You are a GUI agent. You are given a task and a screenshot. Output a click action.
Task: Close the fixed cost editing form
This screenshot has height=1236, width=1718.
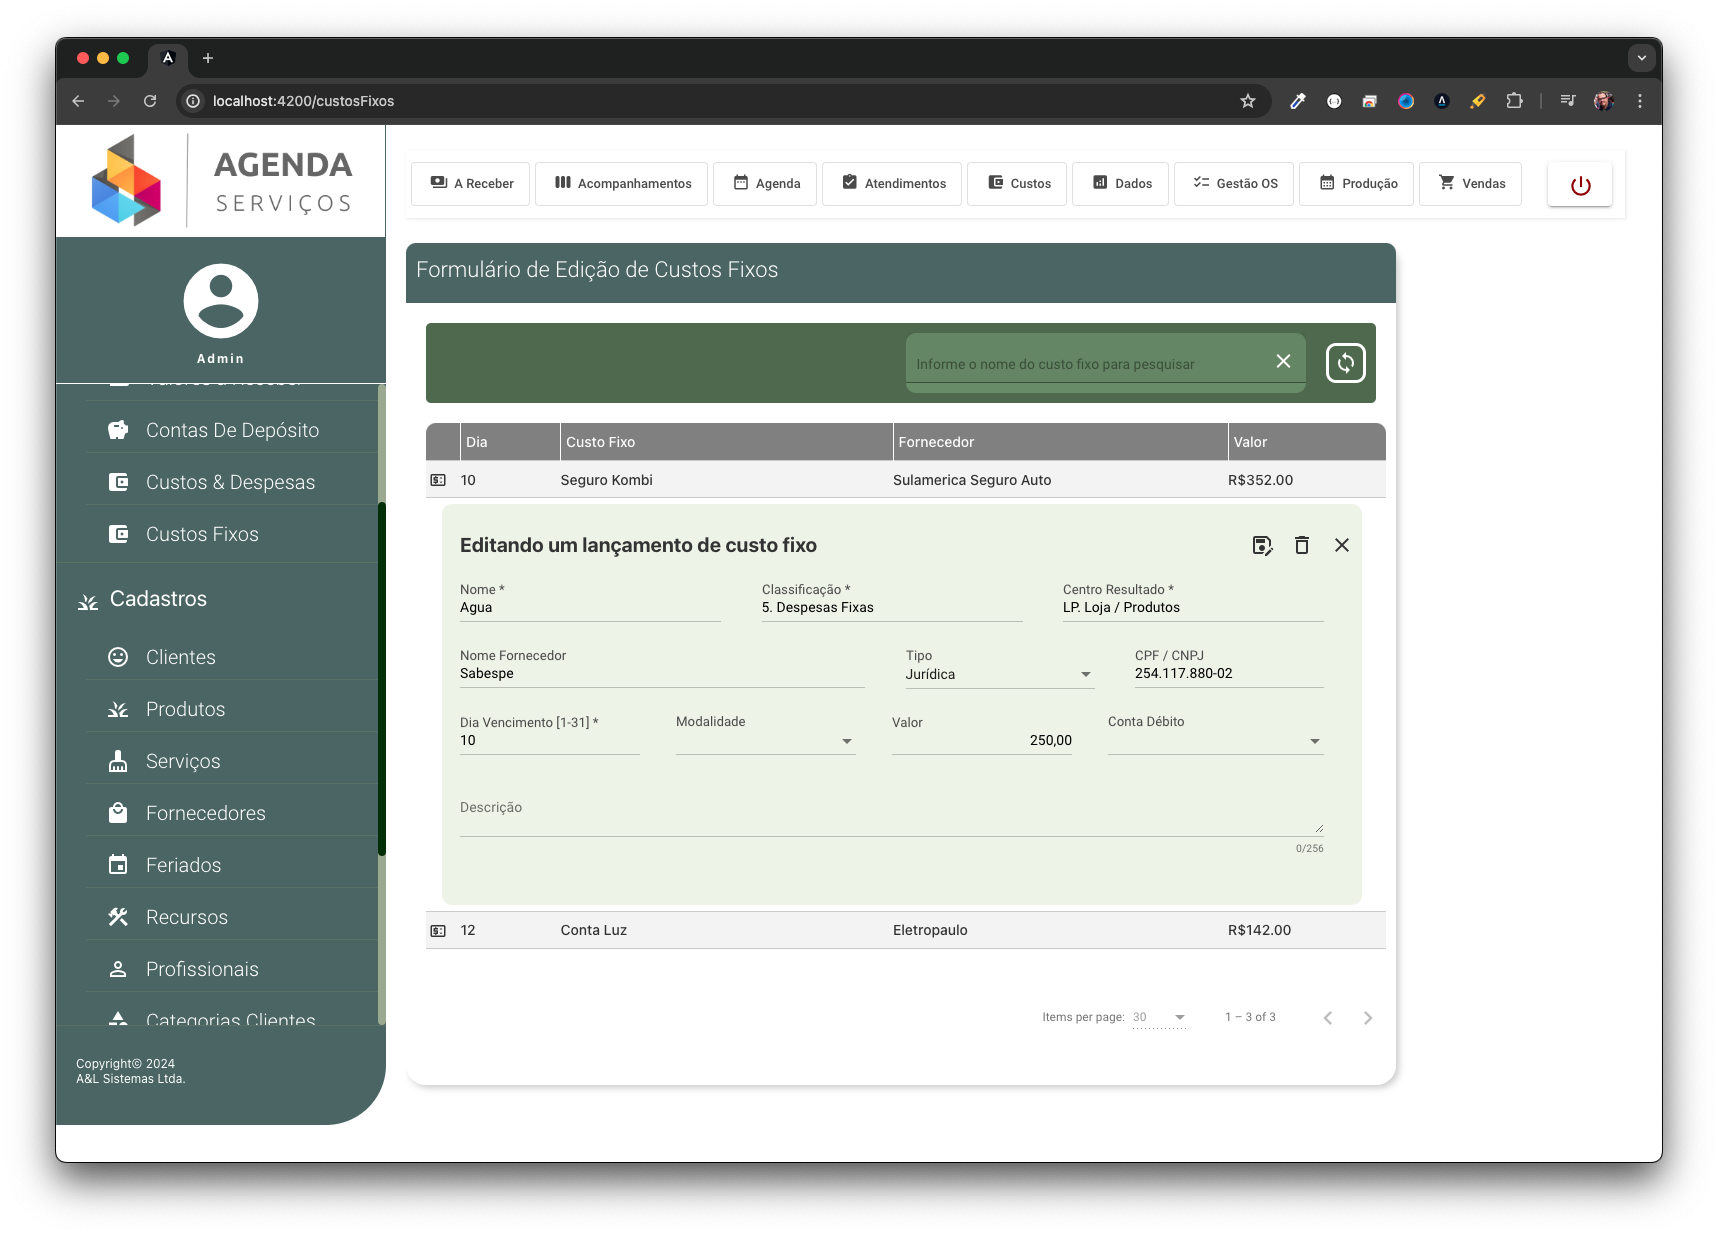pyautogui.click(x=1342, y=545)
